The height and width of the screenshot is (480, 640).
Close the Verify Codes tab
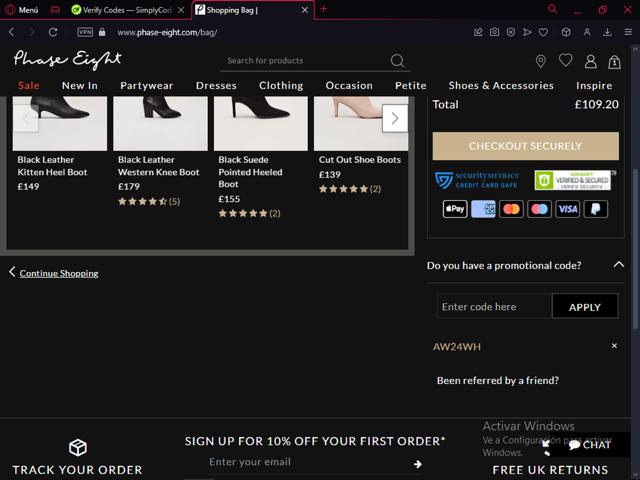pos(181,10)
